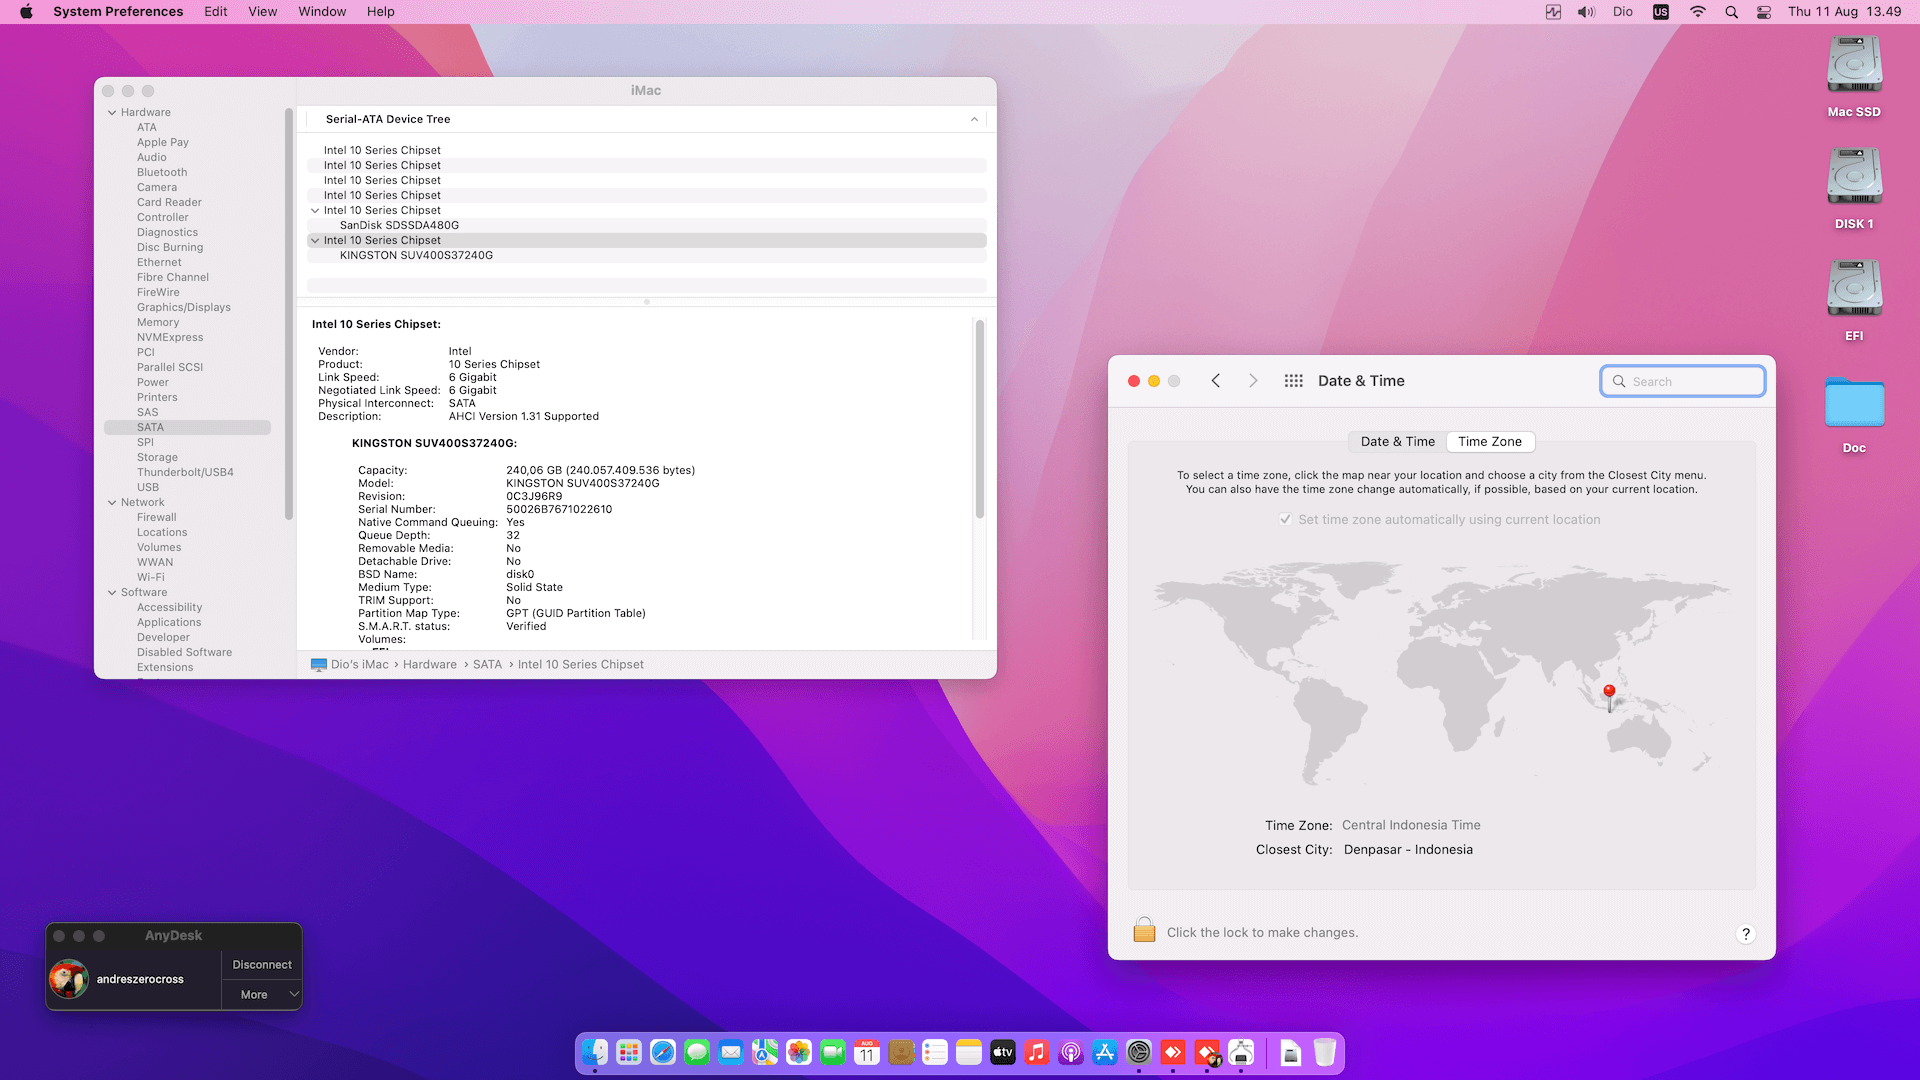Open Safari from the Dock
Viewport: 1920px width, 1080px height.
(x=663, y=1052)
